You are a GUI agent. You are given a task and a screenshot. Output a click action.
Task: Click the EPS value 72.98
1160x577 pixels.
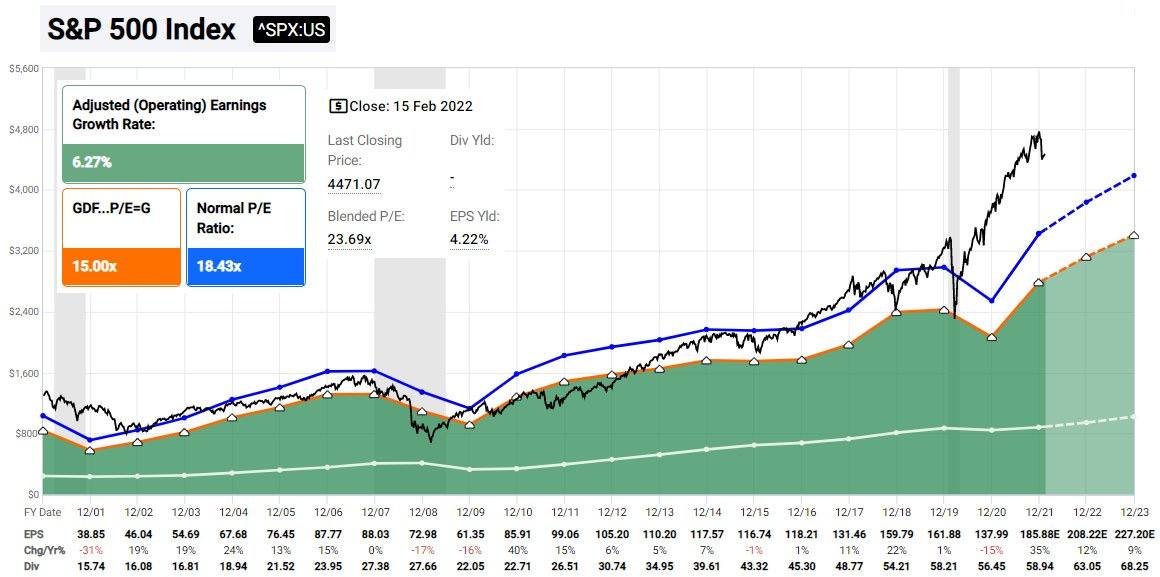click(422, 532)
